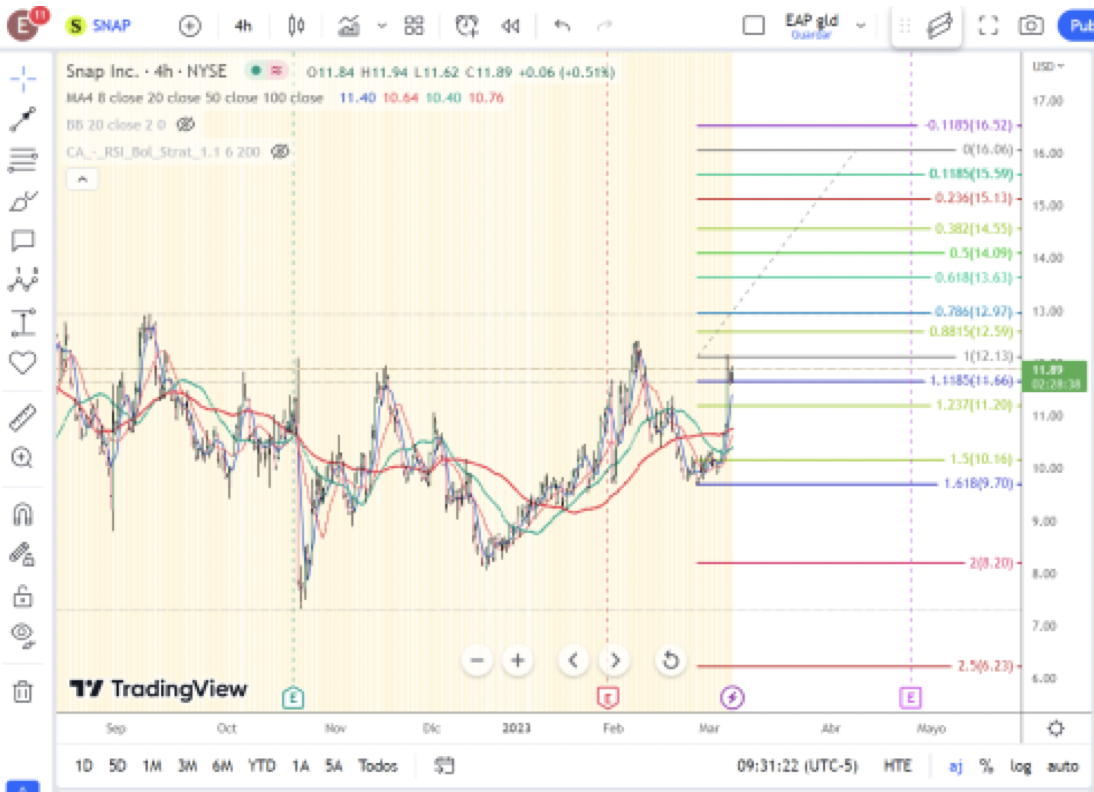Create an alert with the clock icon
Image resolution: width=1094 pixels, height=792 pixels.
467,26
